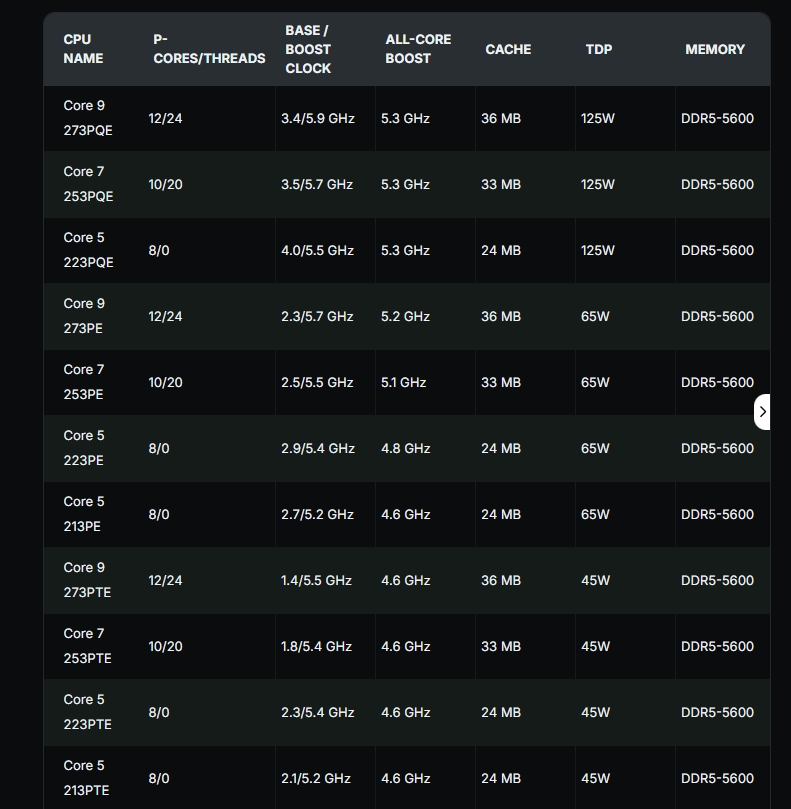
Task: Click the Core 7 253PE cell
Action: pyautogui.click(x=84, y=382)
